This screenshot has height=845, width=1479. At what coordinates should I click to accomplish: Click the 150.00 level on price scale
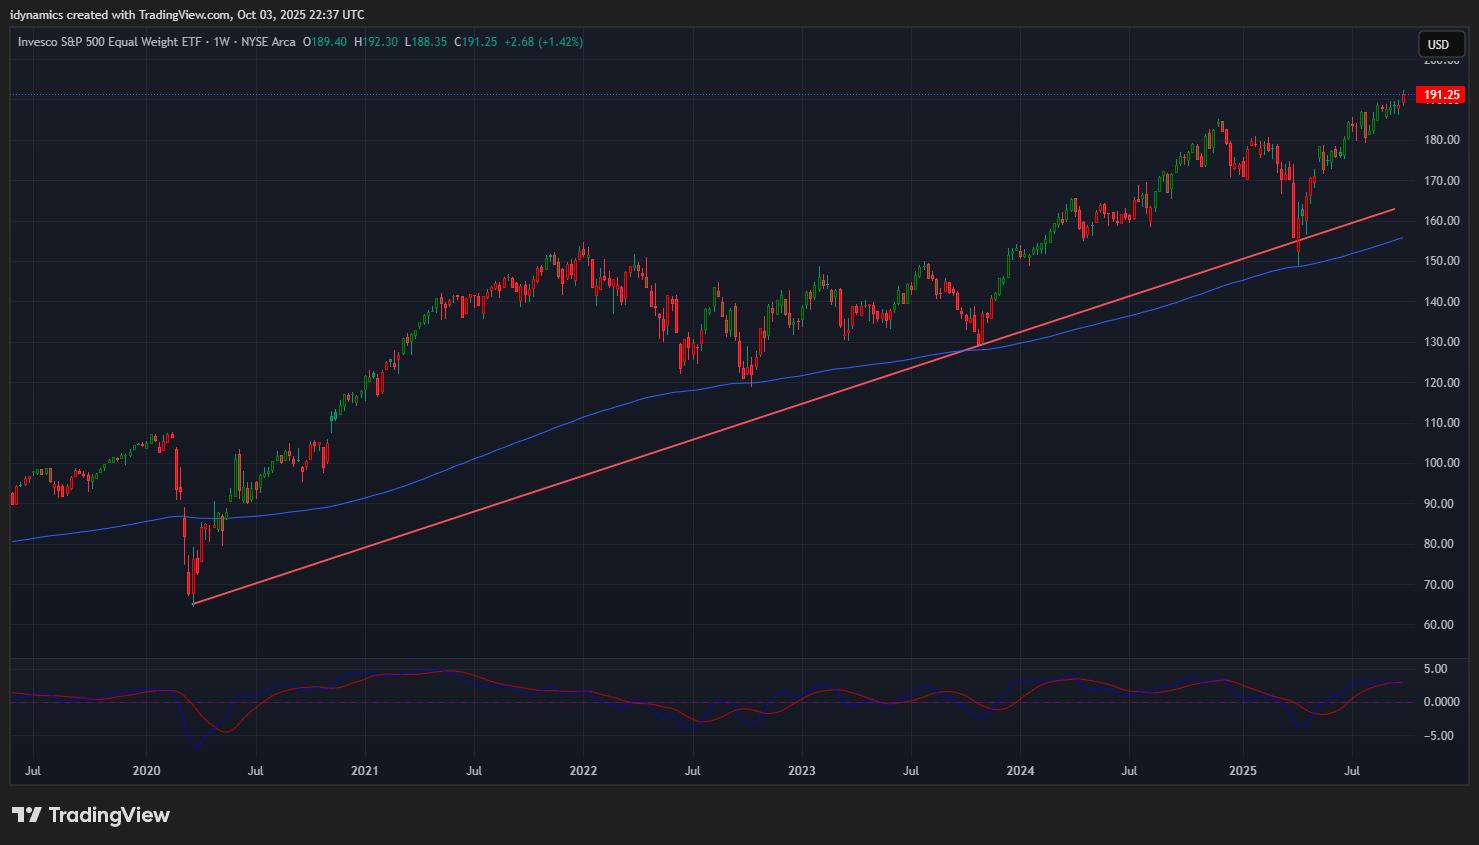click(1441, 261)
